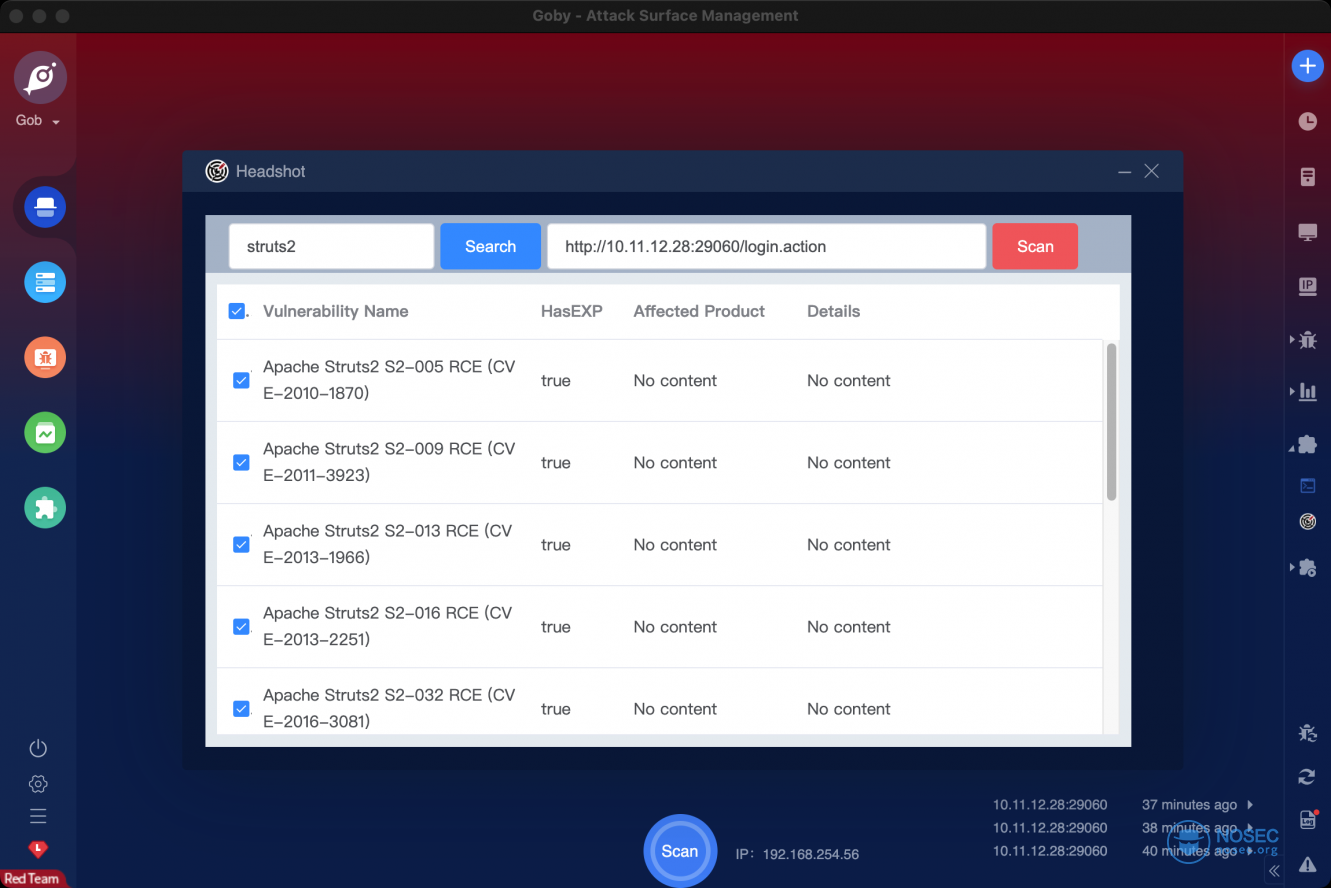Viewport: 1331px width, 888px height.
Task: Click the HasEXP column header
Action: coord(572,311)
